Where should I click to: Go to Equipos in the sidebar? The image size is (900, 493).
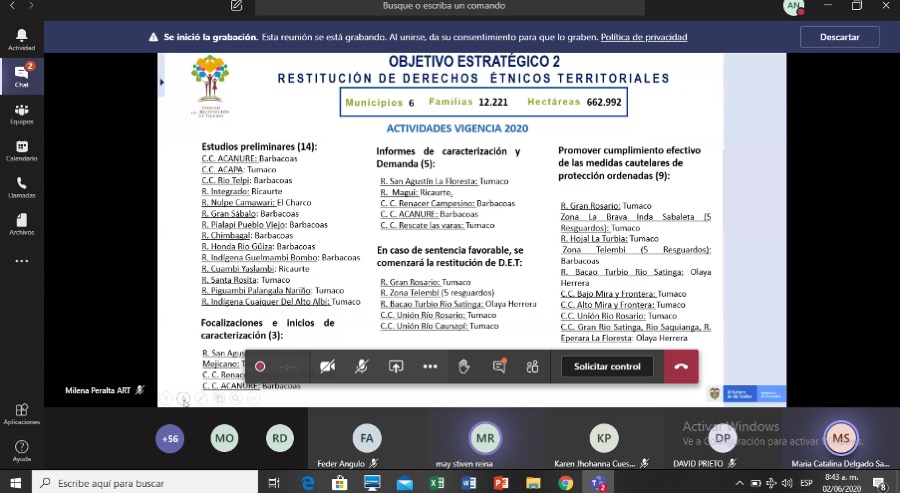[x=21, y=114]
